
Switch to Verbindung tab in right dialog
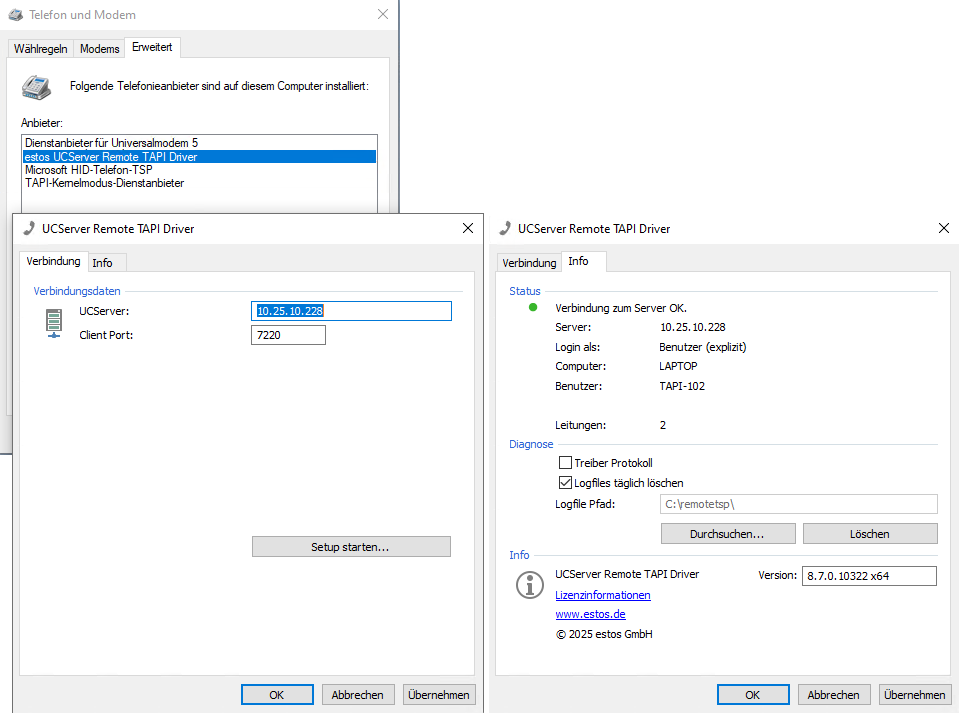point(529,263)
